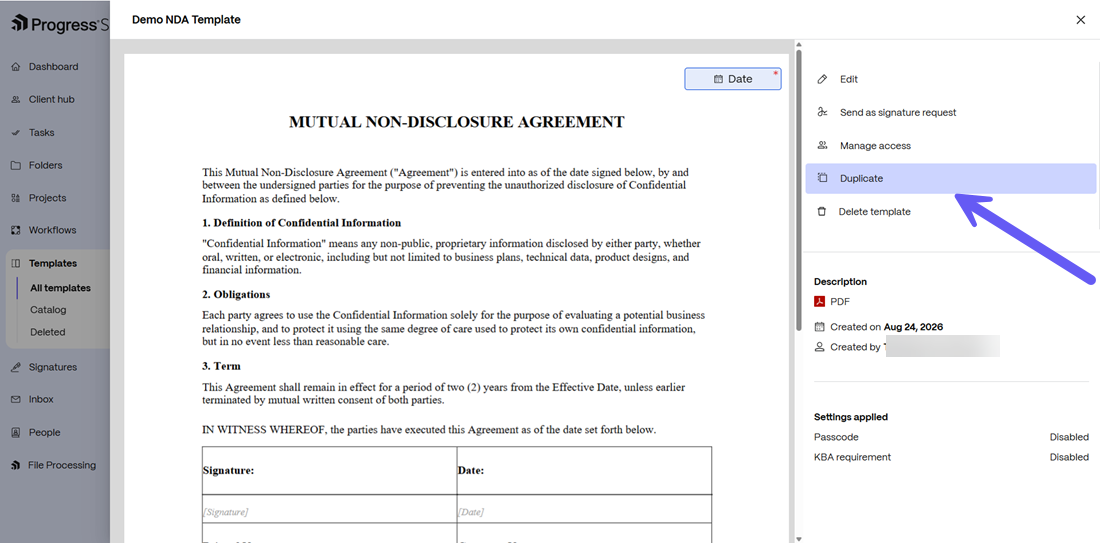Click the Passcode setting row
Screen dimensions: 1100x543
(951, 437)
